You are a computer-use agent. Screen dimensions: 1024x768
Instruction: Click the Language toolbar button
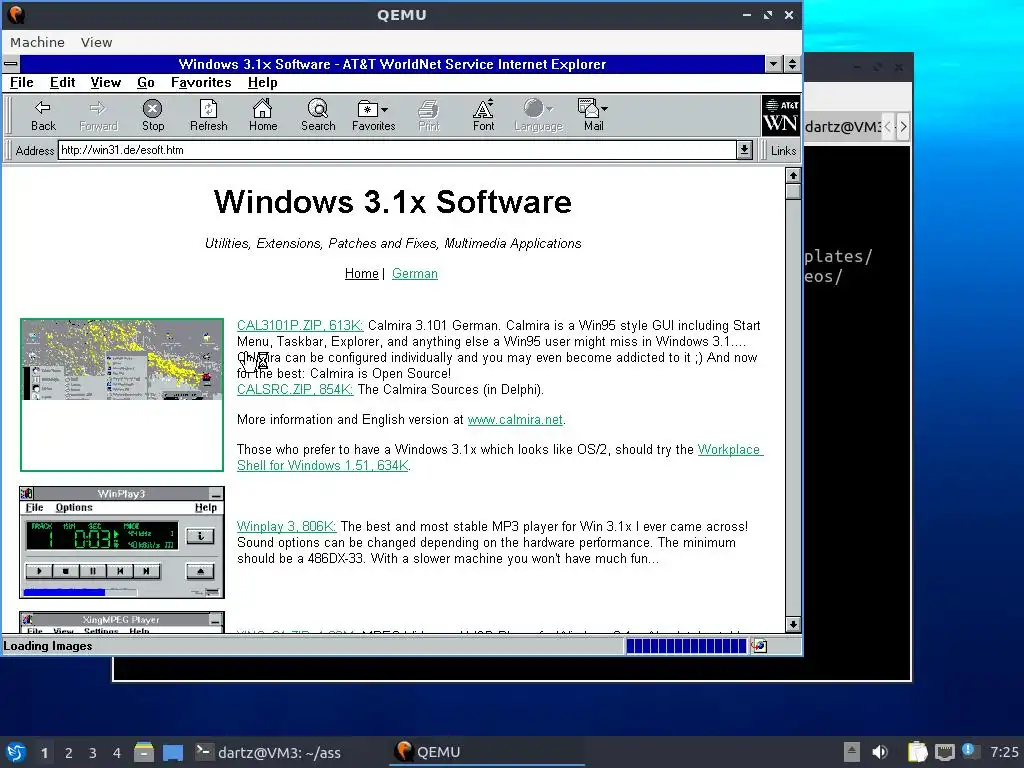tap(538, 116)
